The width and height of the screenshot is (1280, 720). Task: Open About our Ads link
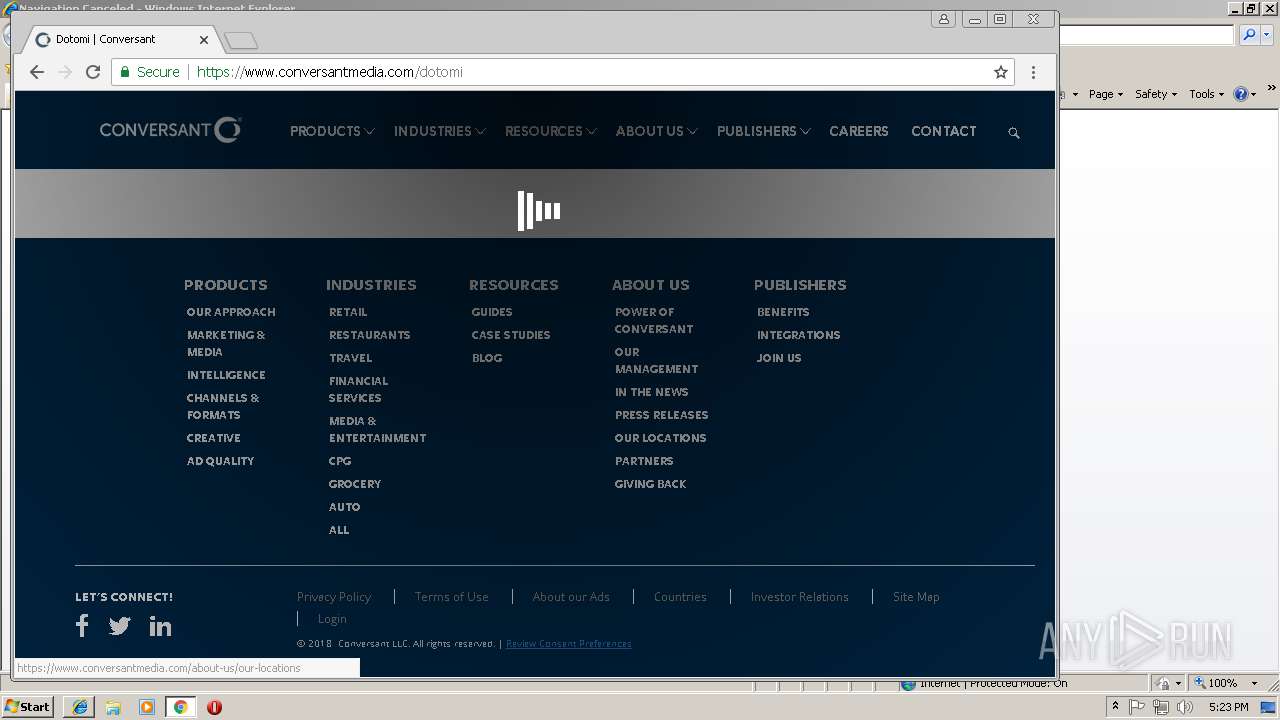click(571, 596)
